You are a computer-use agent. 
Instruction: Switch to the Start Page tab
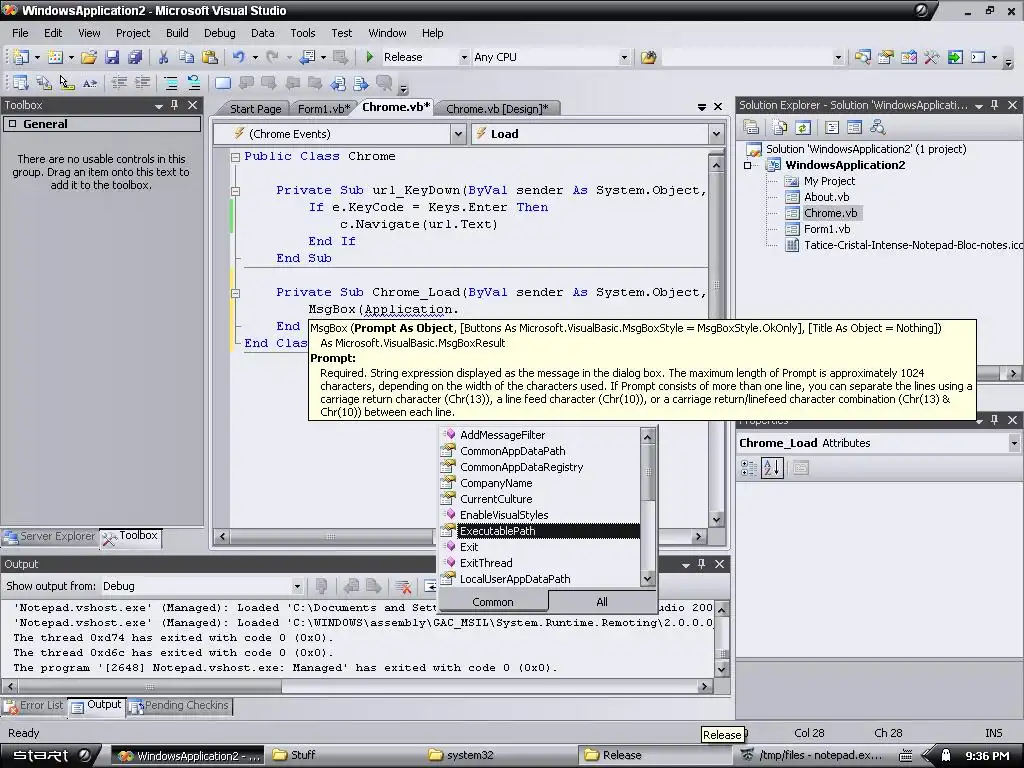click(255, 109)
